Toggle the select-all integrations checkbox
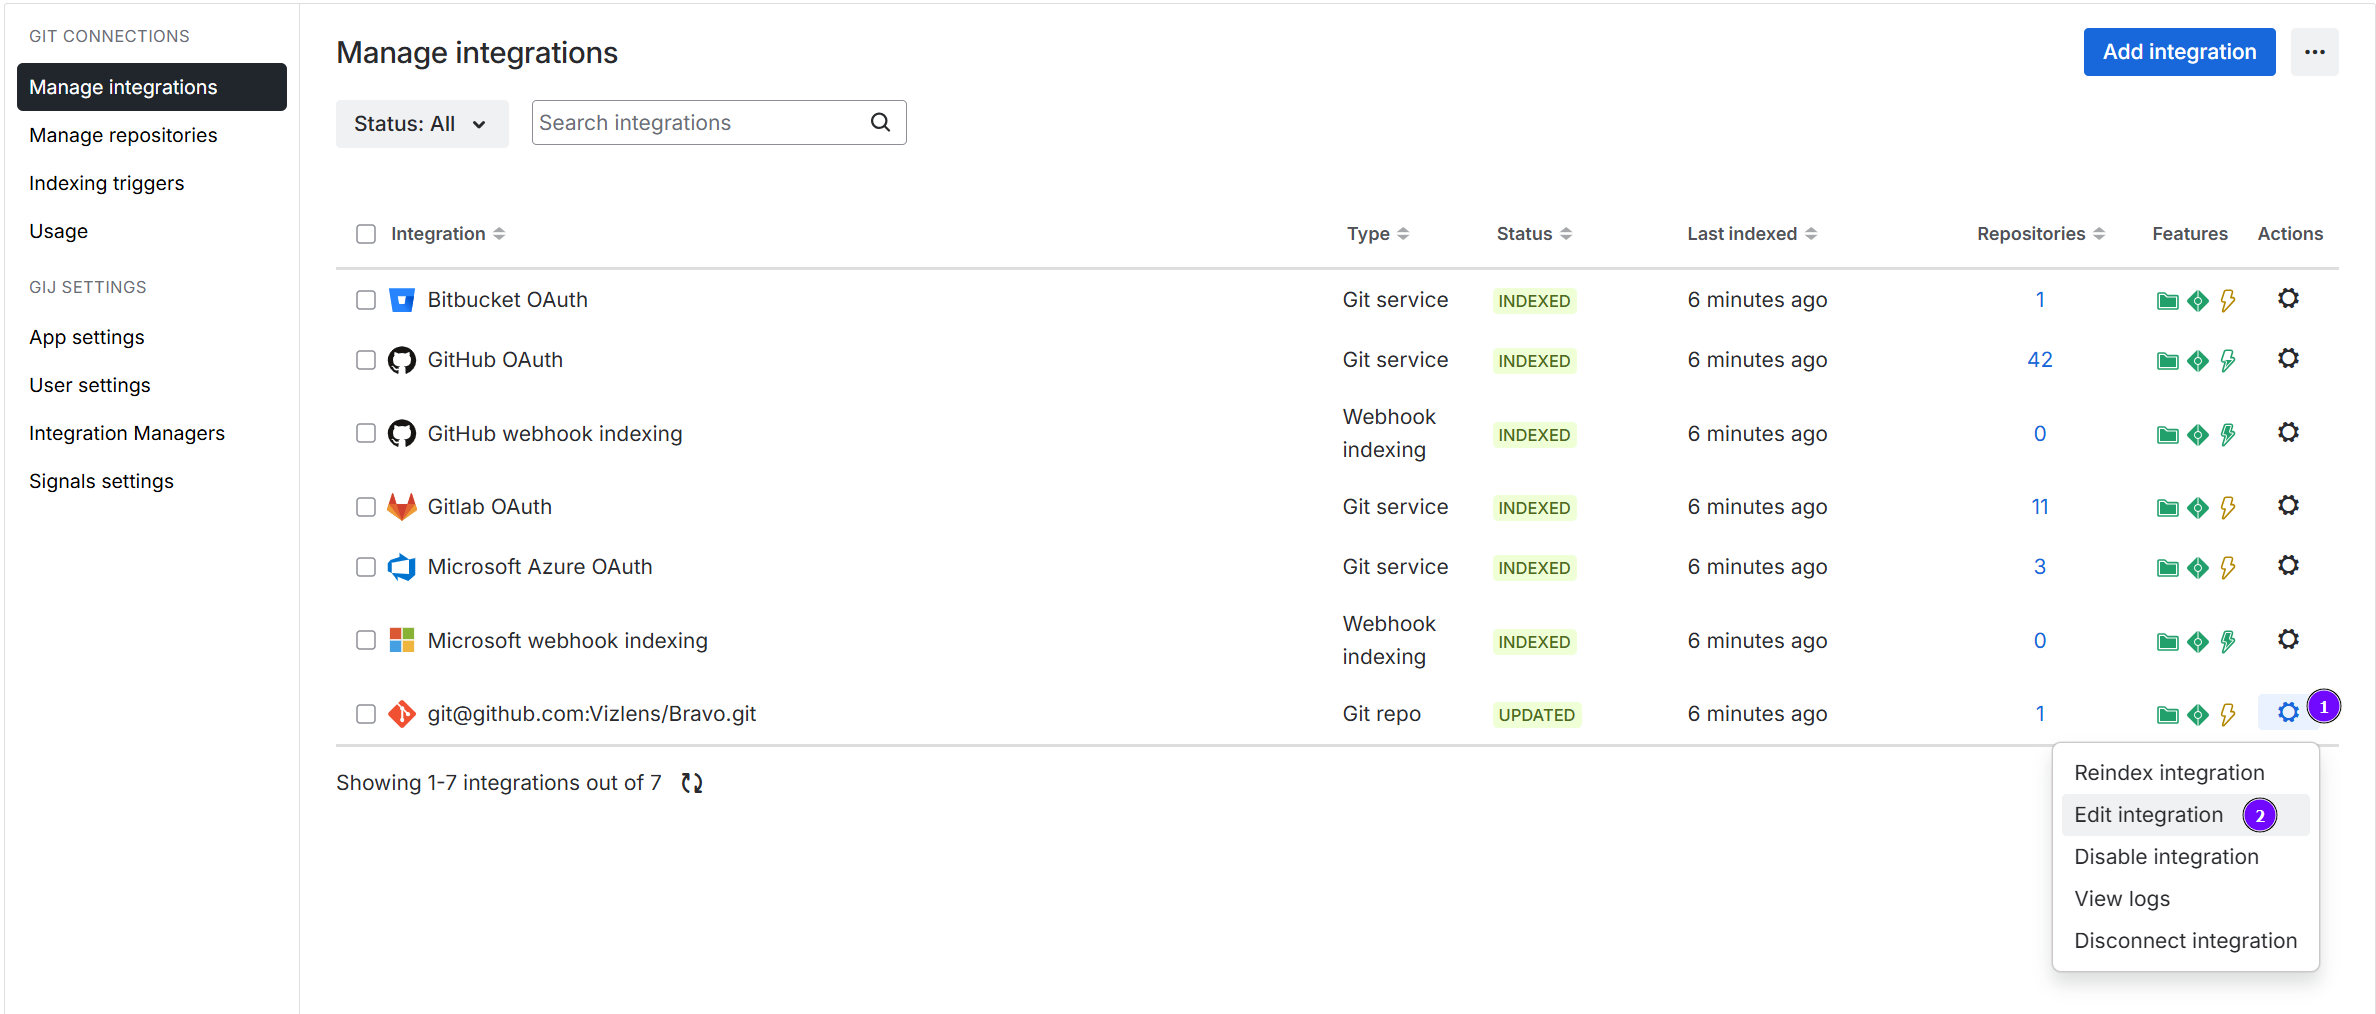This screenshot has height=1014, width=2376. tap(366, 234)
